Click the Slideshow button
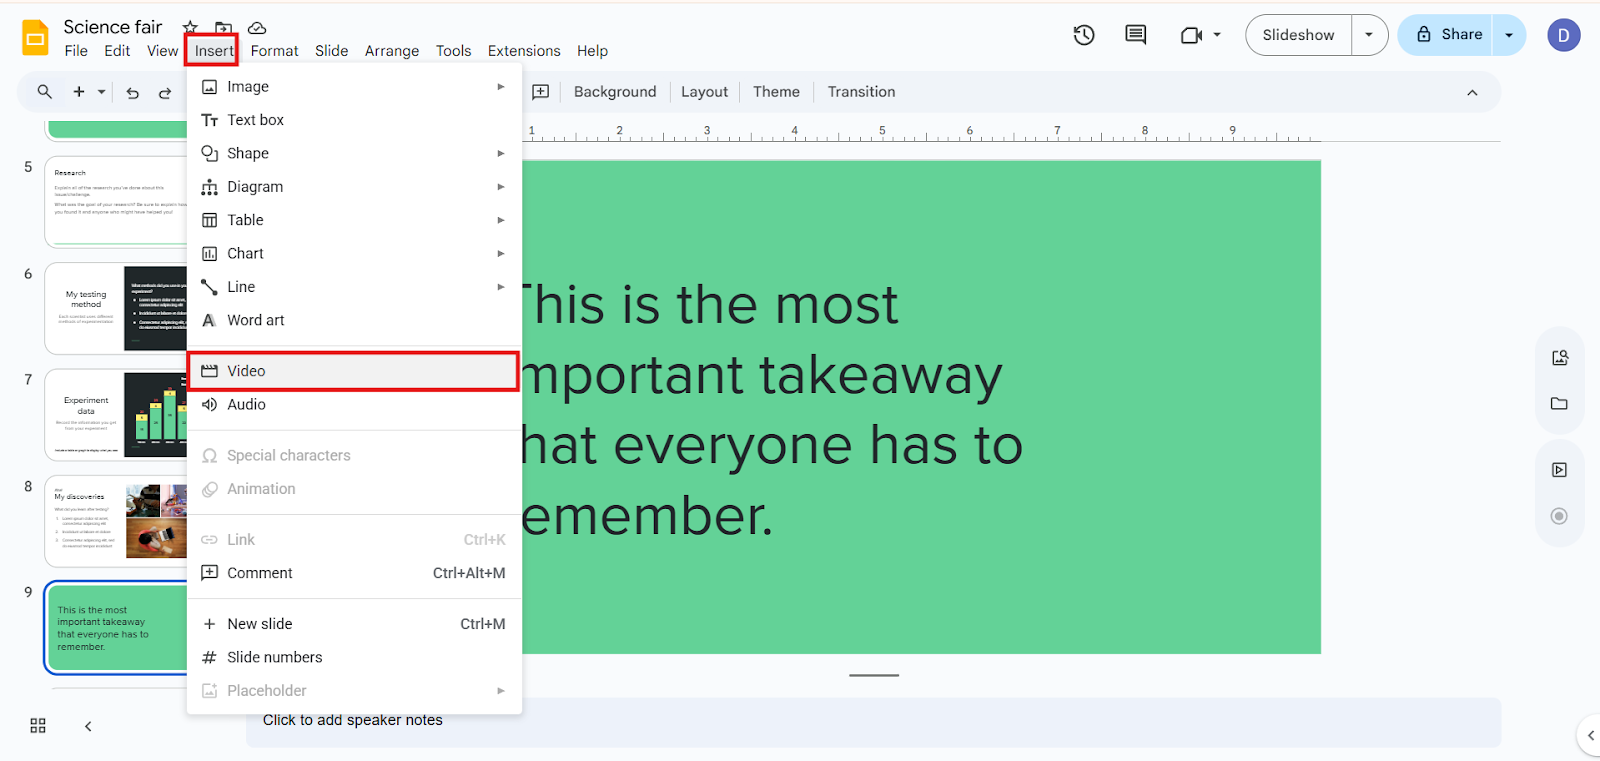The image size is (1600, 761). (1298, 35)
